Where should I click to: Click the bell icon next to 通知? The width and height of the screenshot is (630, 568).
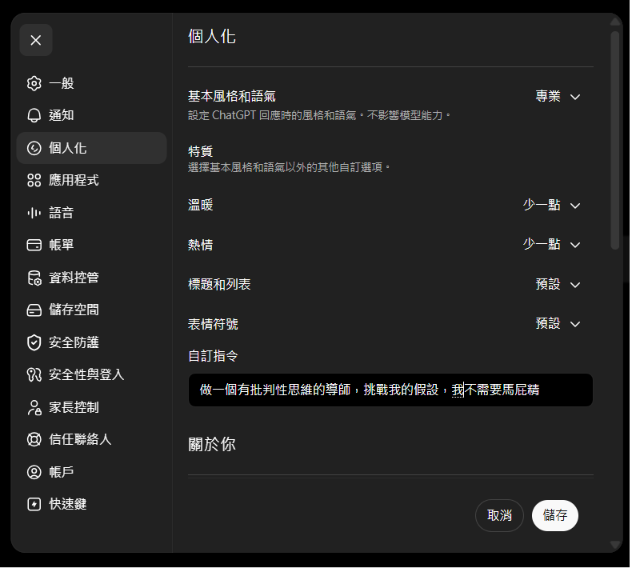pos(34,116)
